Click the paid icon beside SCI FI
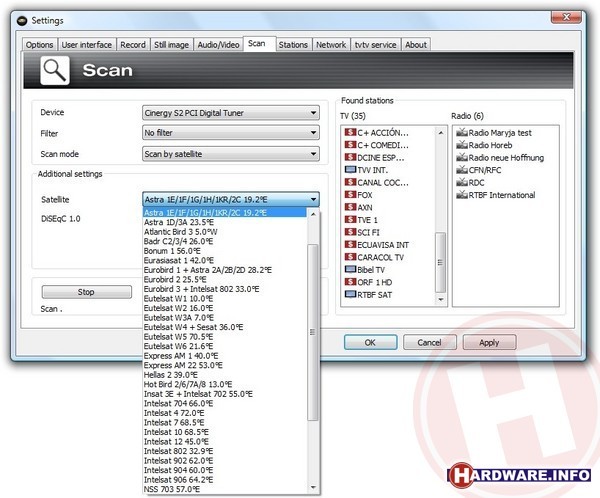 pos(350,232)
